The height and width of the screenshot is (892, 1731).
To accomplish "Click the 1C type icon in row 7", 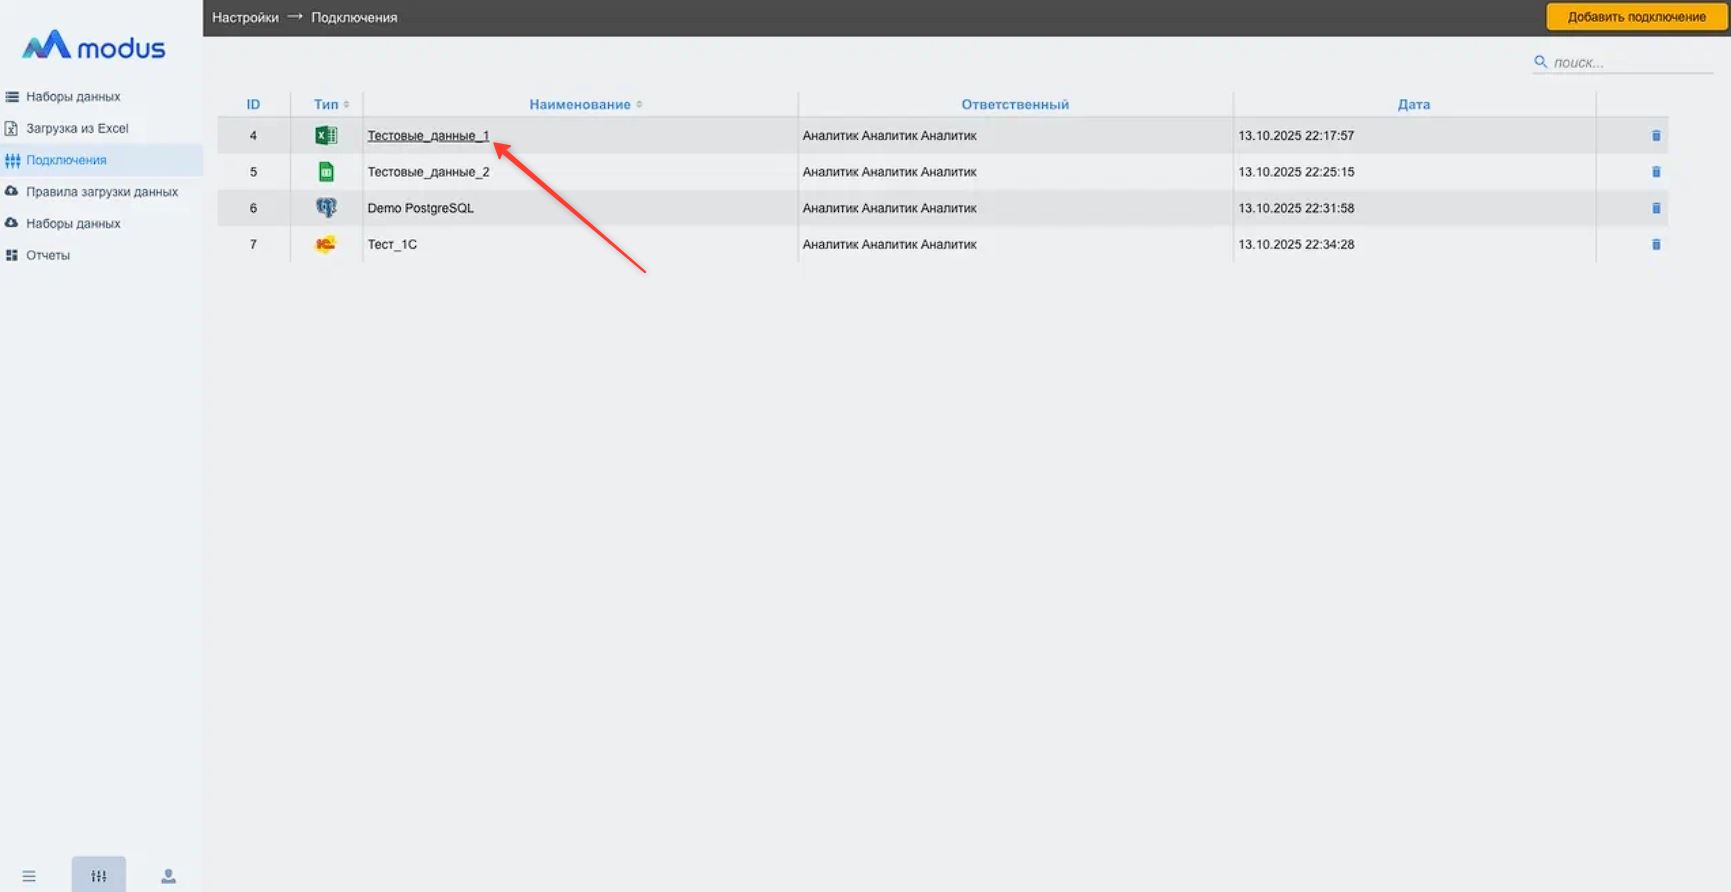I will coord(326,244).
